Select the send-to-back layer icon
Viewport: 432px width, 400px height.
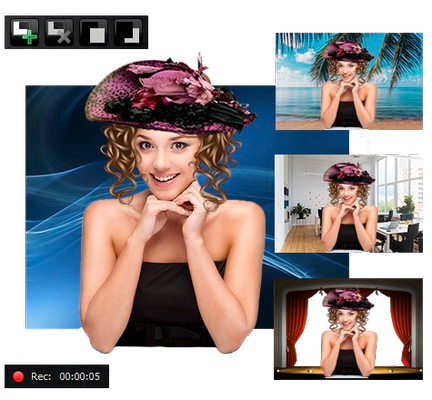[128, 32]
